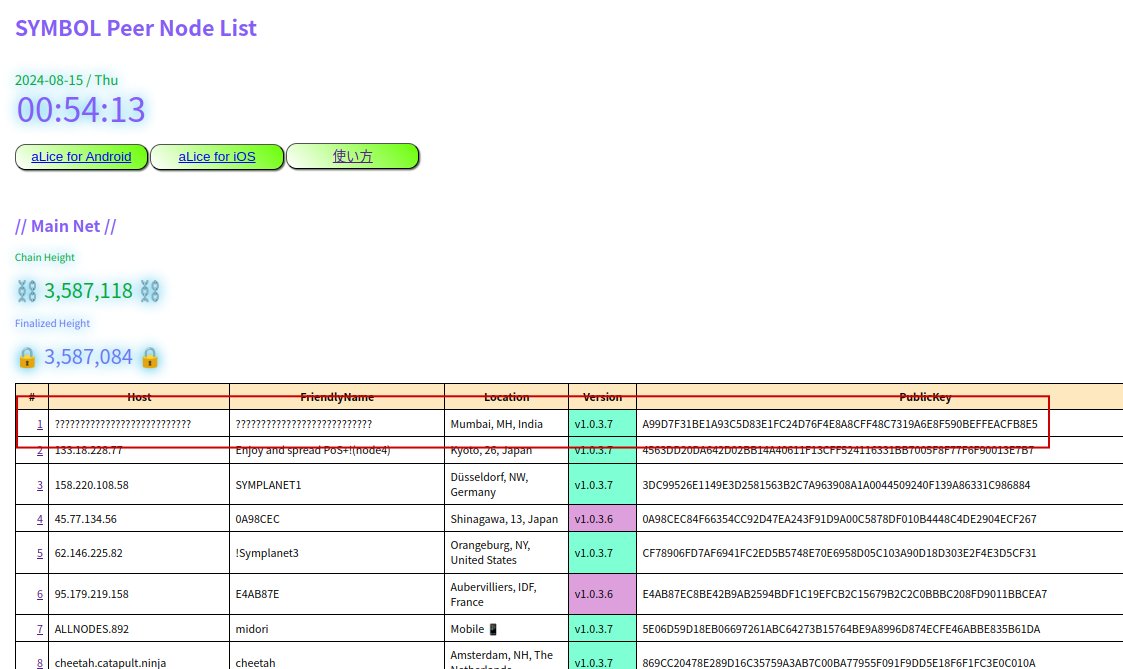Click public key starting 3DC99526E114

click(x=836, y=485)
